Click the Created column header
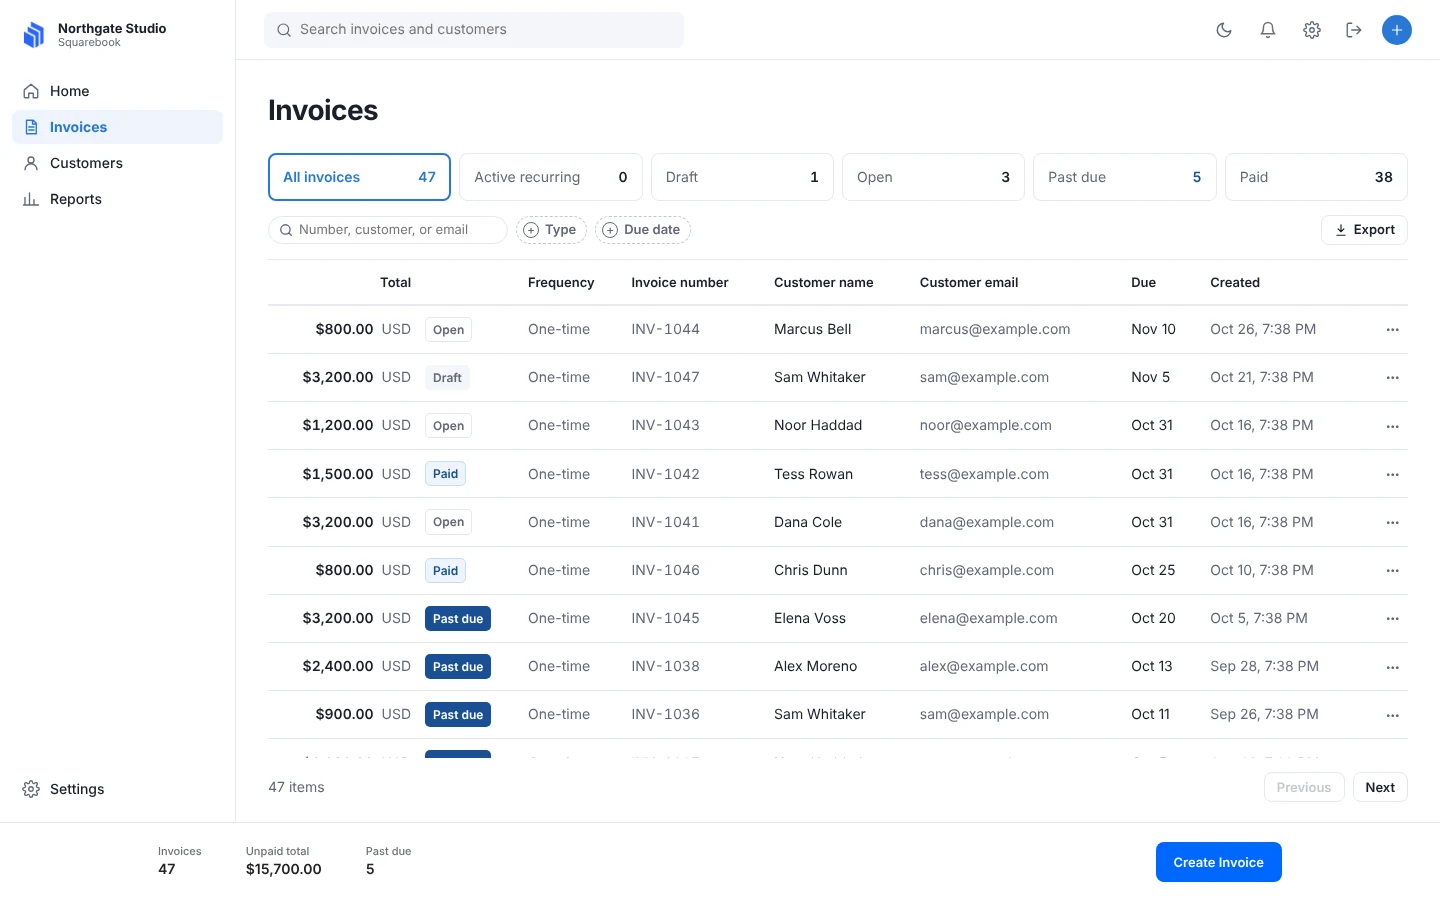Screen dimensions: 1440x900 coord(1235,282)
